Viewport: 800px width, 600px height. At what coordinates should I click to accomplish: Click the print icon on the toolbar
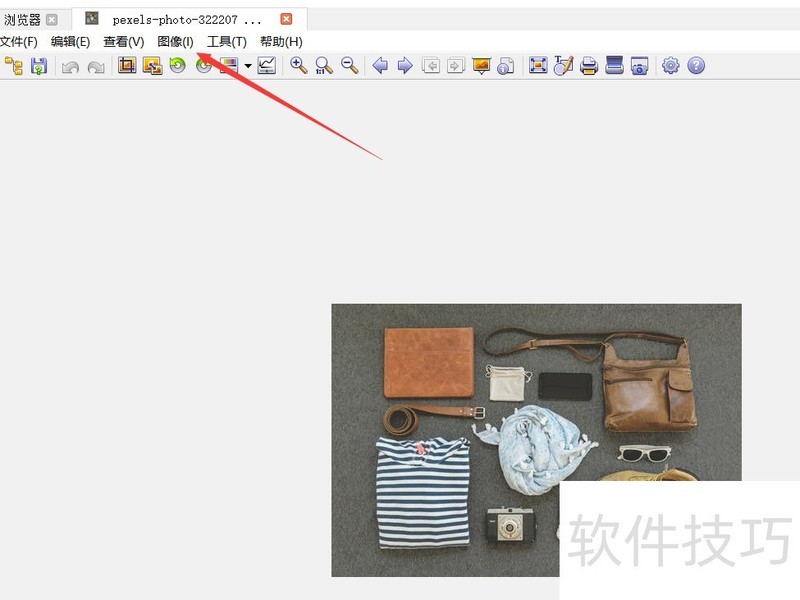tap(588, 66)
